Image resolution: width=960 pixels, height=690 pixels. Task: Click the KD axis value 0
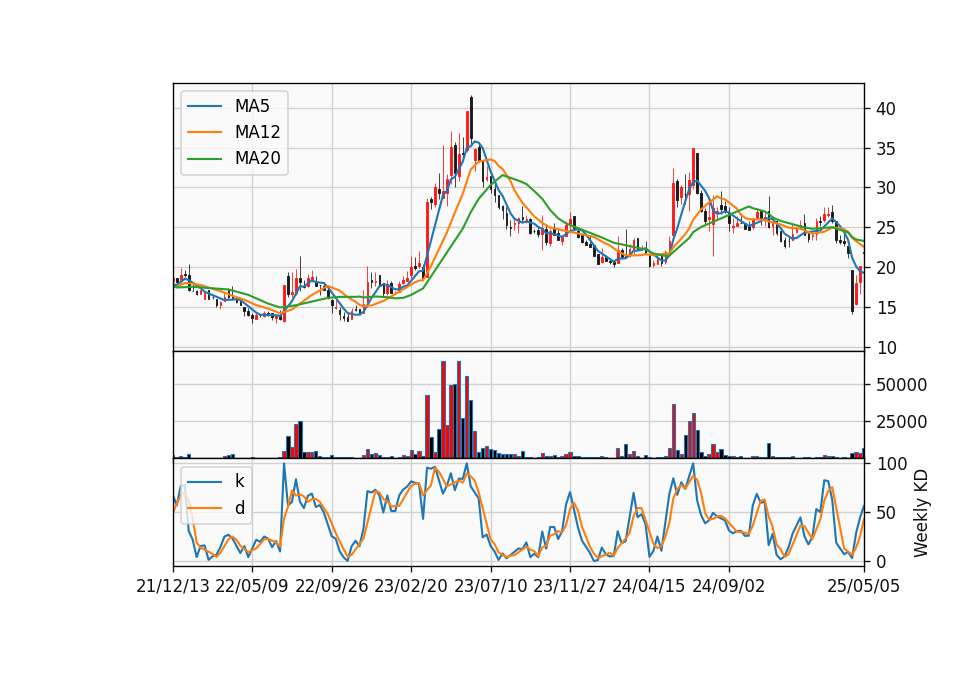point(881,561)
